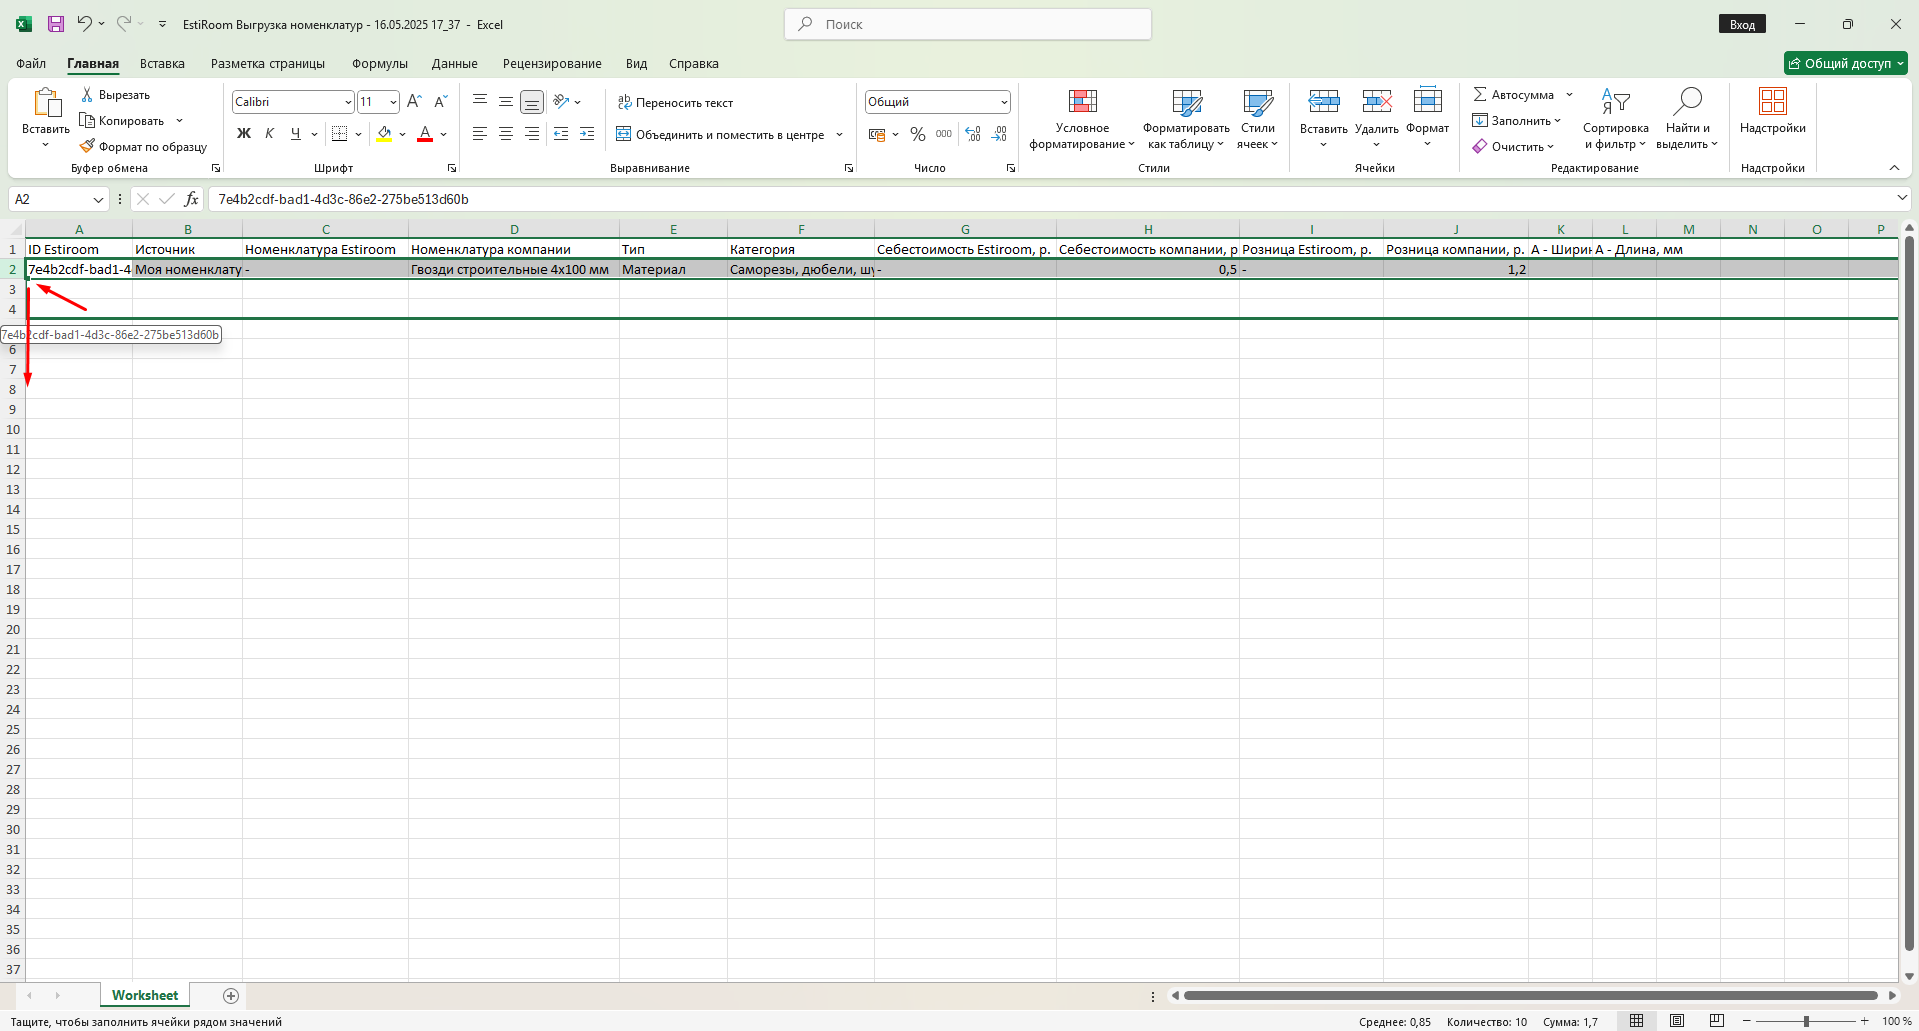The height and width of the screenshot is (1031, 1919).
Task: Toggle italic formatting К
Action: [269, 134]
